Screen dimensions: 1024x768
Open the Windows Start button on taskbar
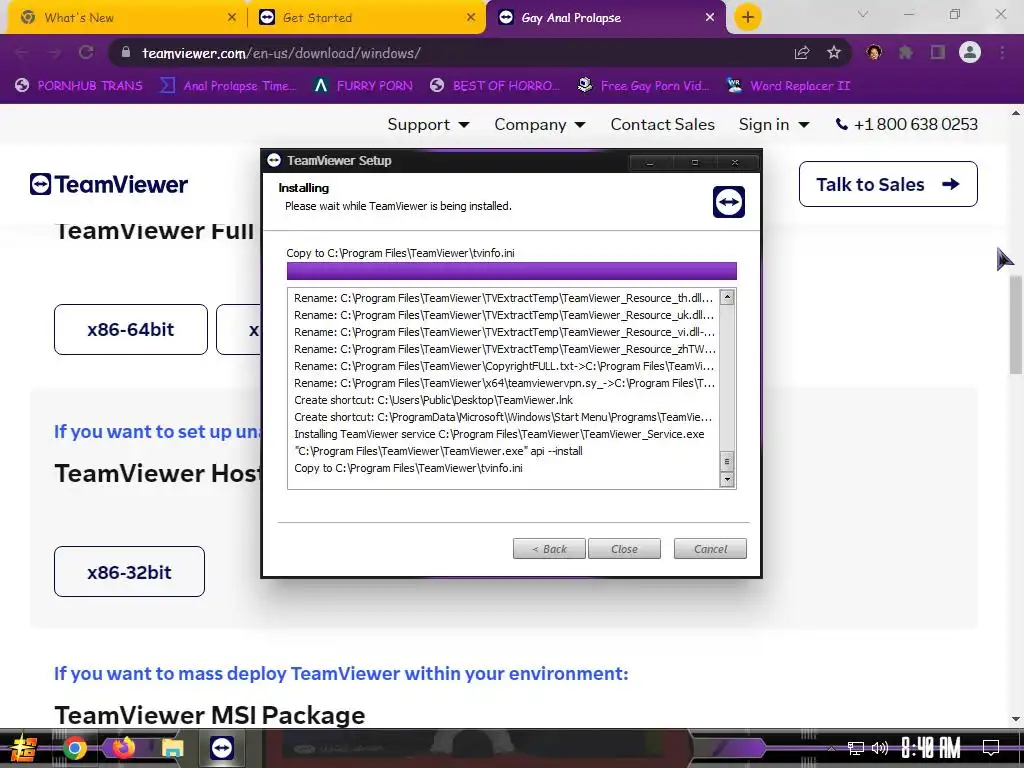[24, 748]
